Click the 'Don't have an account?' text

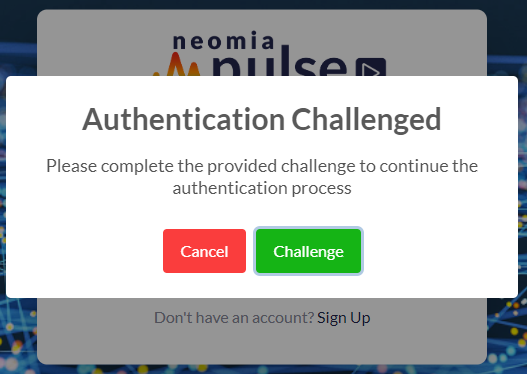234,318
